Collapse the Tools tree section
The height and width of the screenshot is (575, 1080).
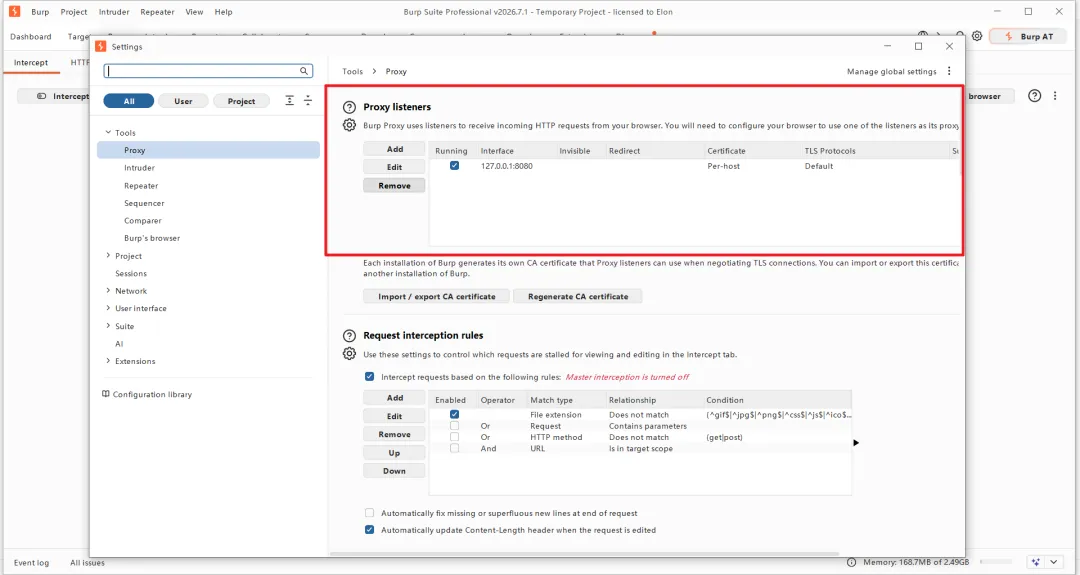(108, 132)
